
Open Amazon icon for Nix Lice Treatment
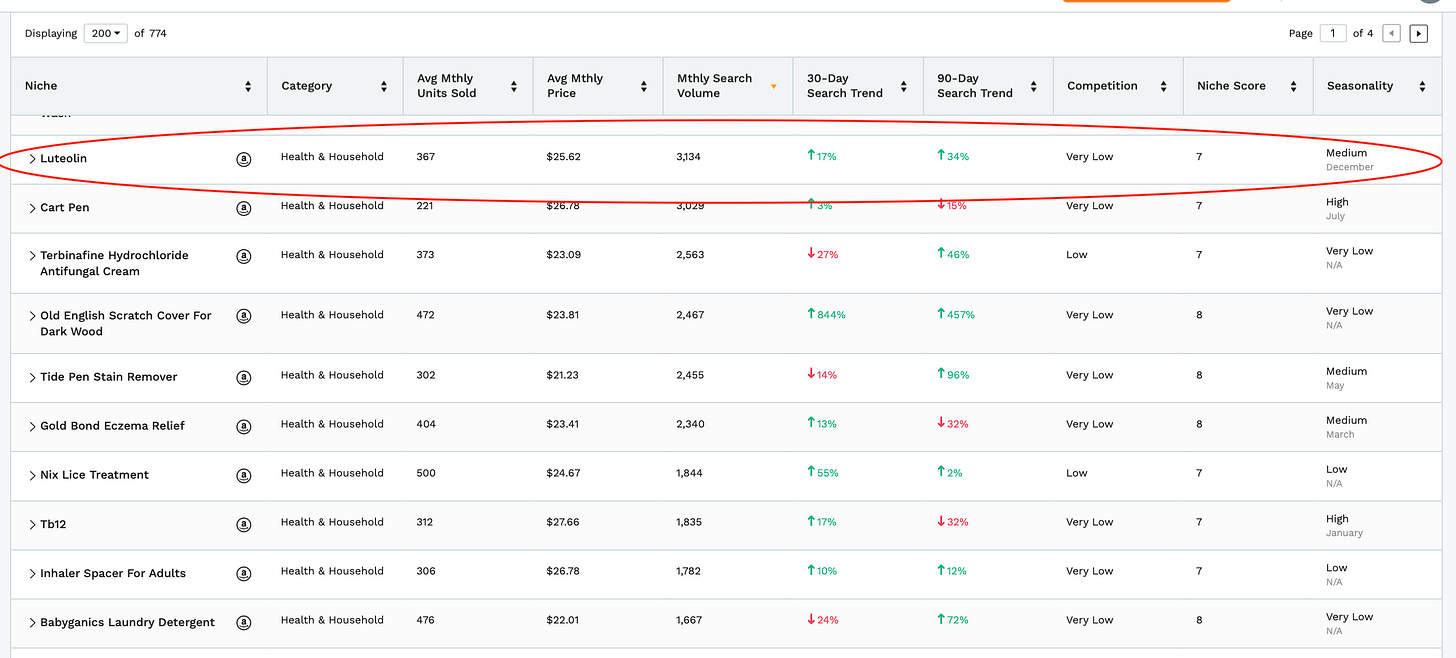(243, 476)
